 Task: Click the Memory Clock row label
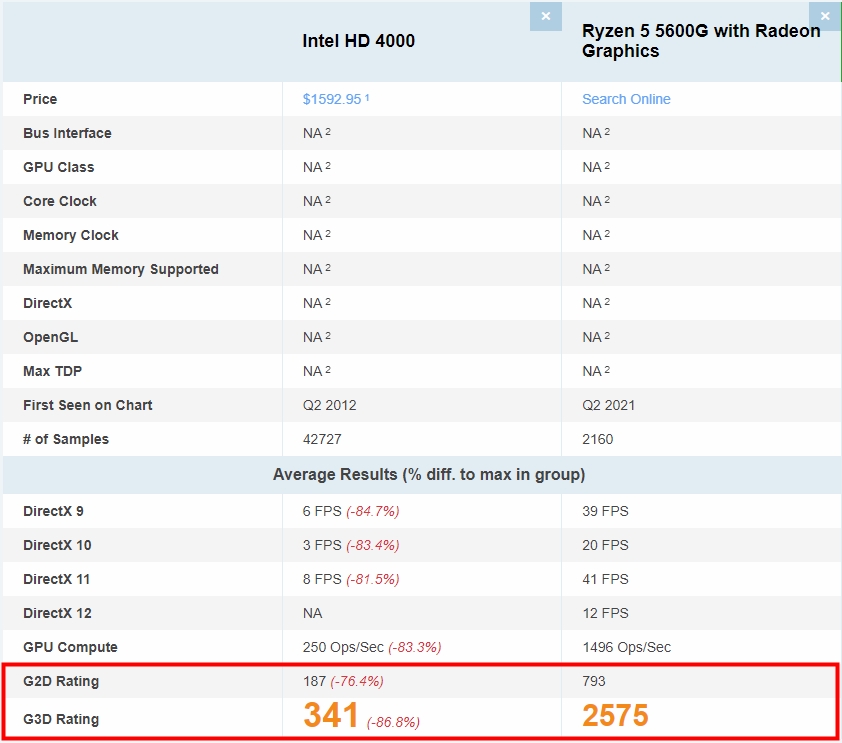(70, 235)
